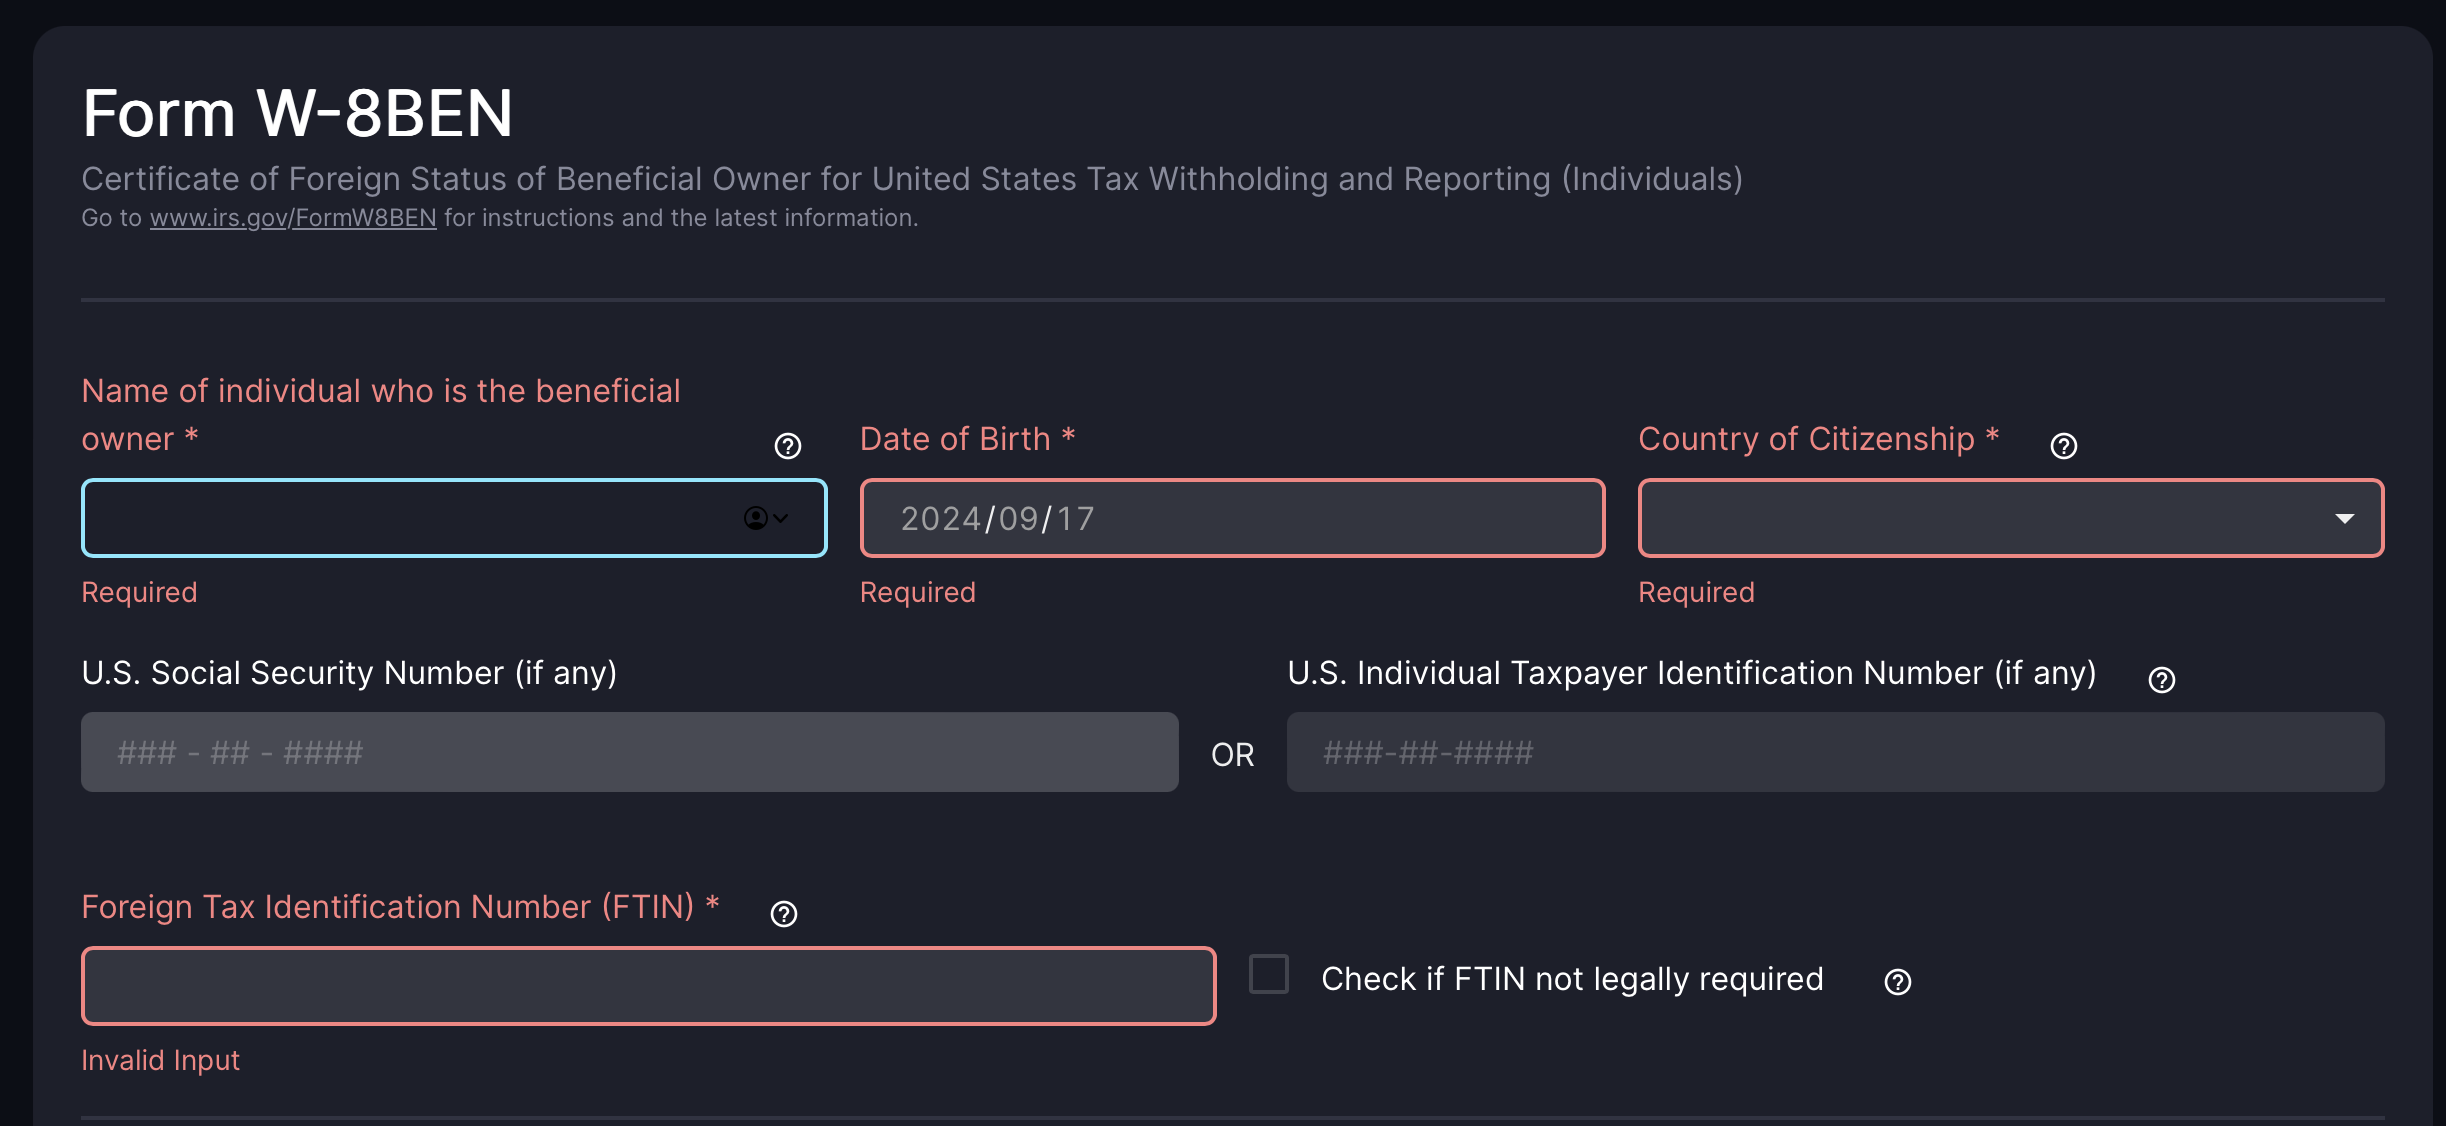Click the 'Country of Citizenship *' label

tap(1818, 439)
